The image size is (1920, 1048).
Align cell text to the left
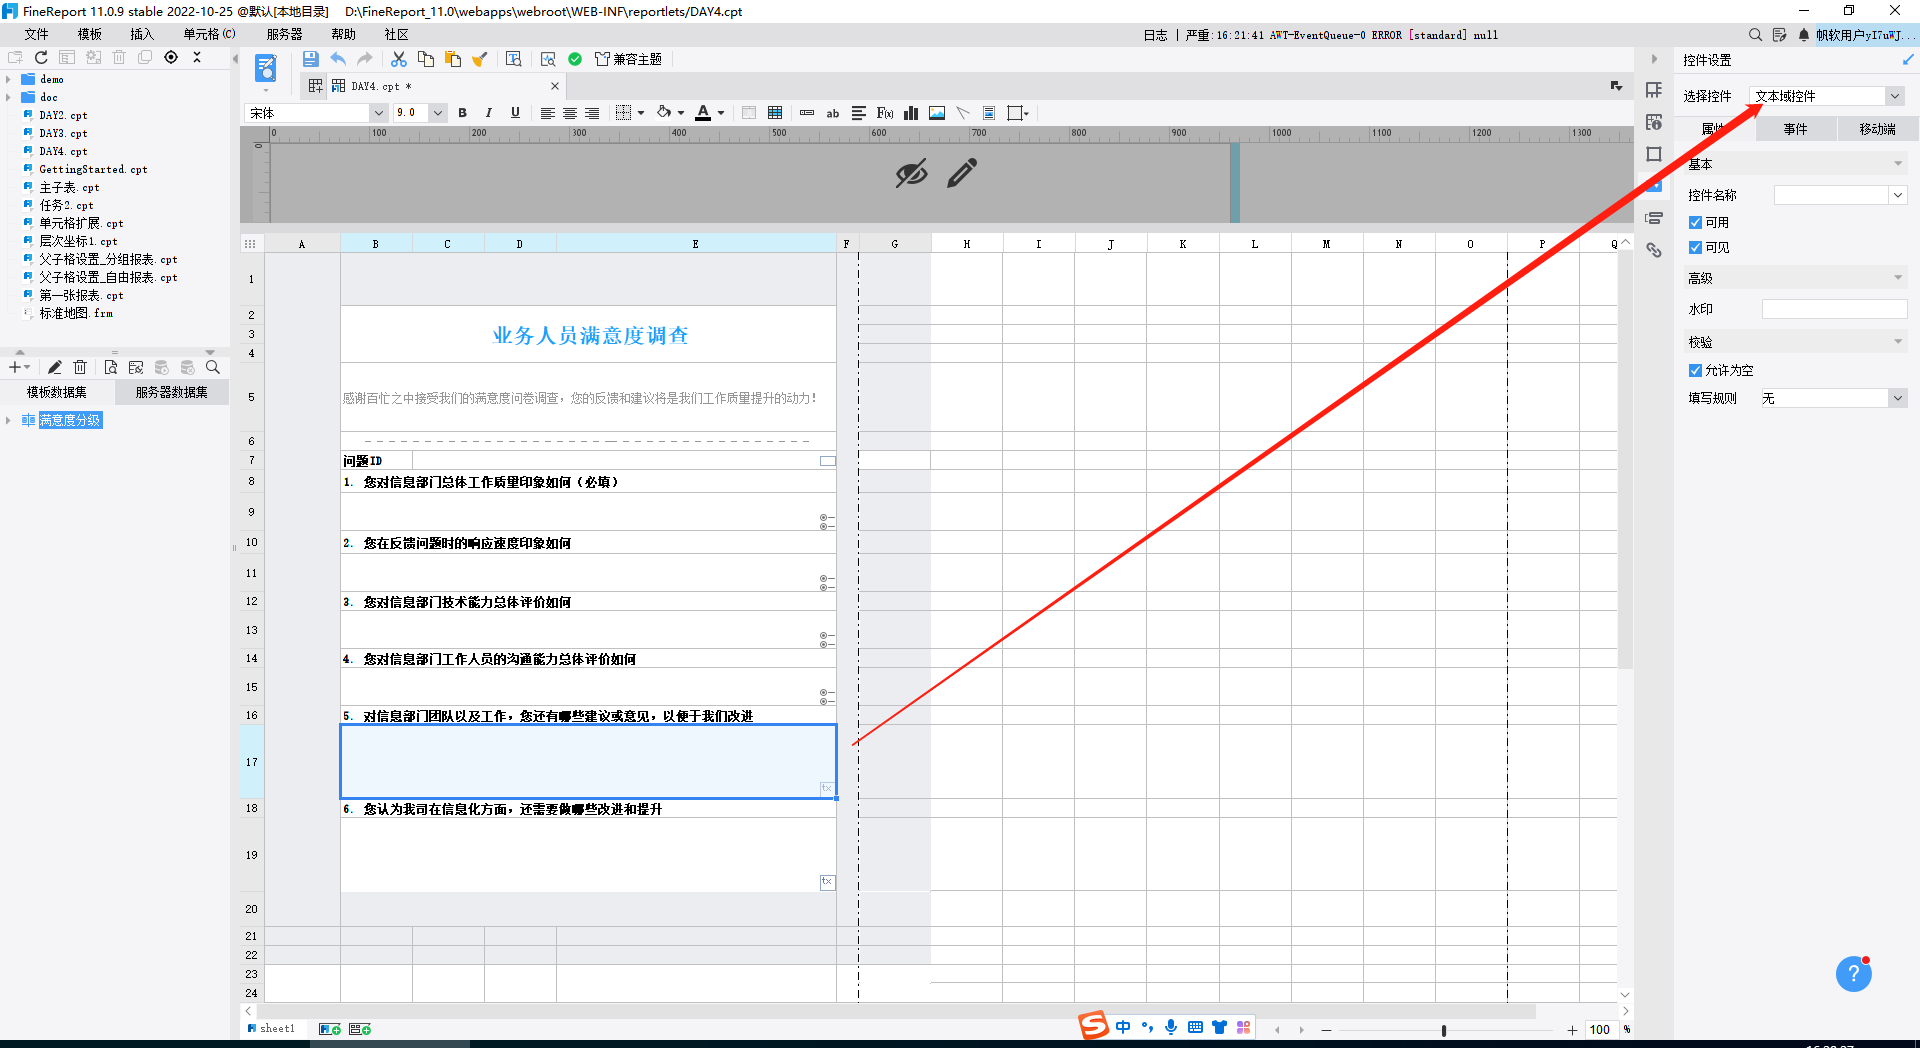point(548,113)
